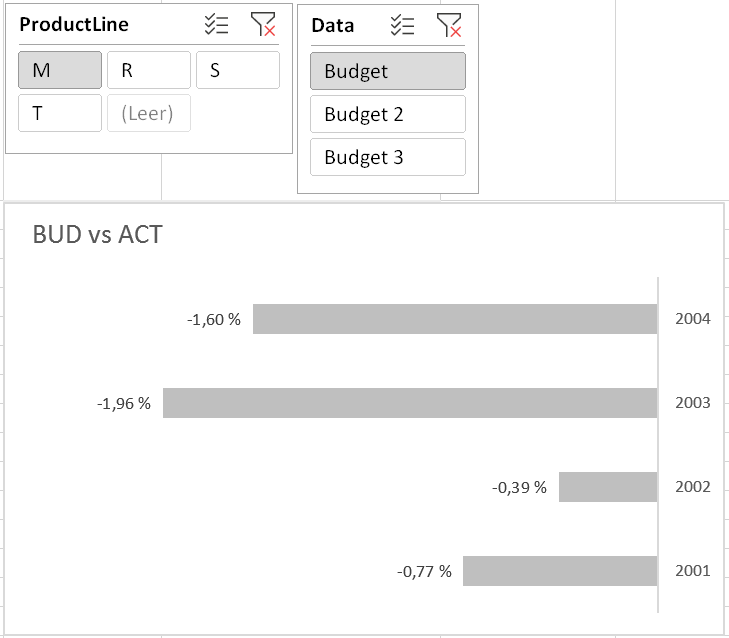This screenshot has width=729, height=638.
Task: Toggle multi-select in Data slicer
Action: [x=402, y=25]
